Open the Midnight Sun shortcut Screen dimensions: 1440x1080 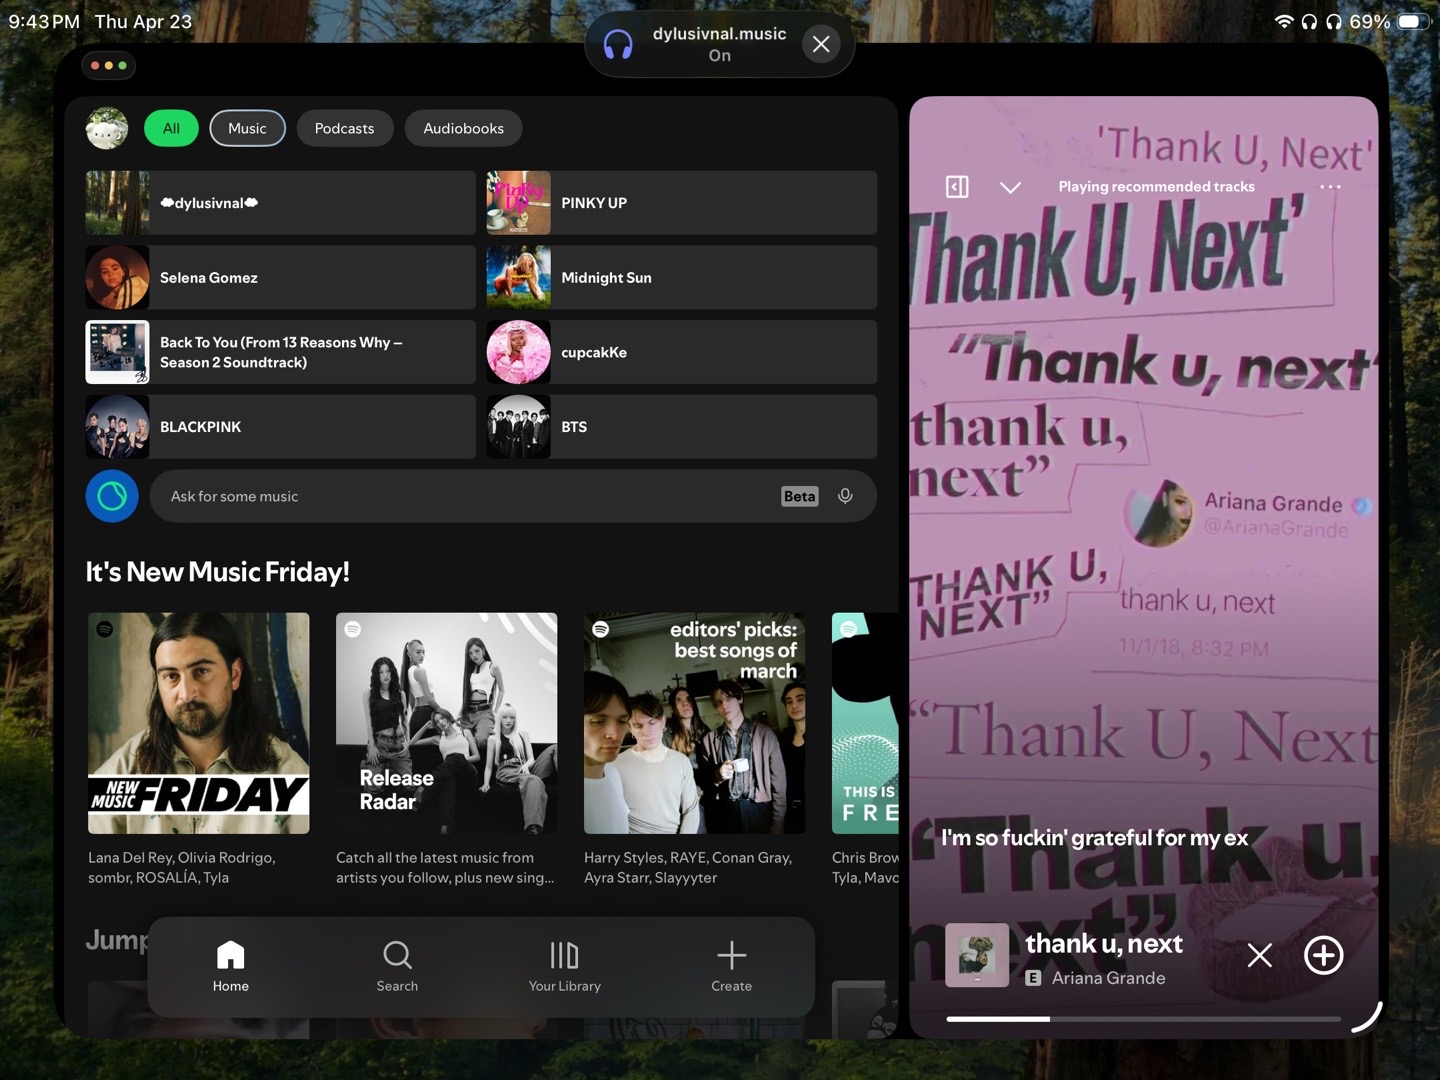point(682,277)
